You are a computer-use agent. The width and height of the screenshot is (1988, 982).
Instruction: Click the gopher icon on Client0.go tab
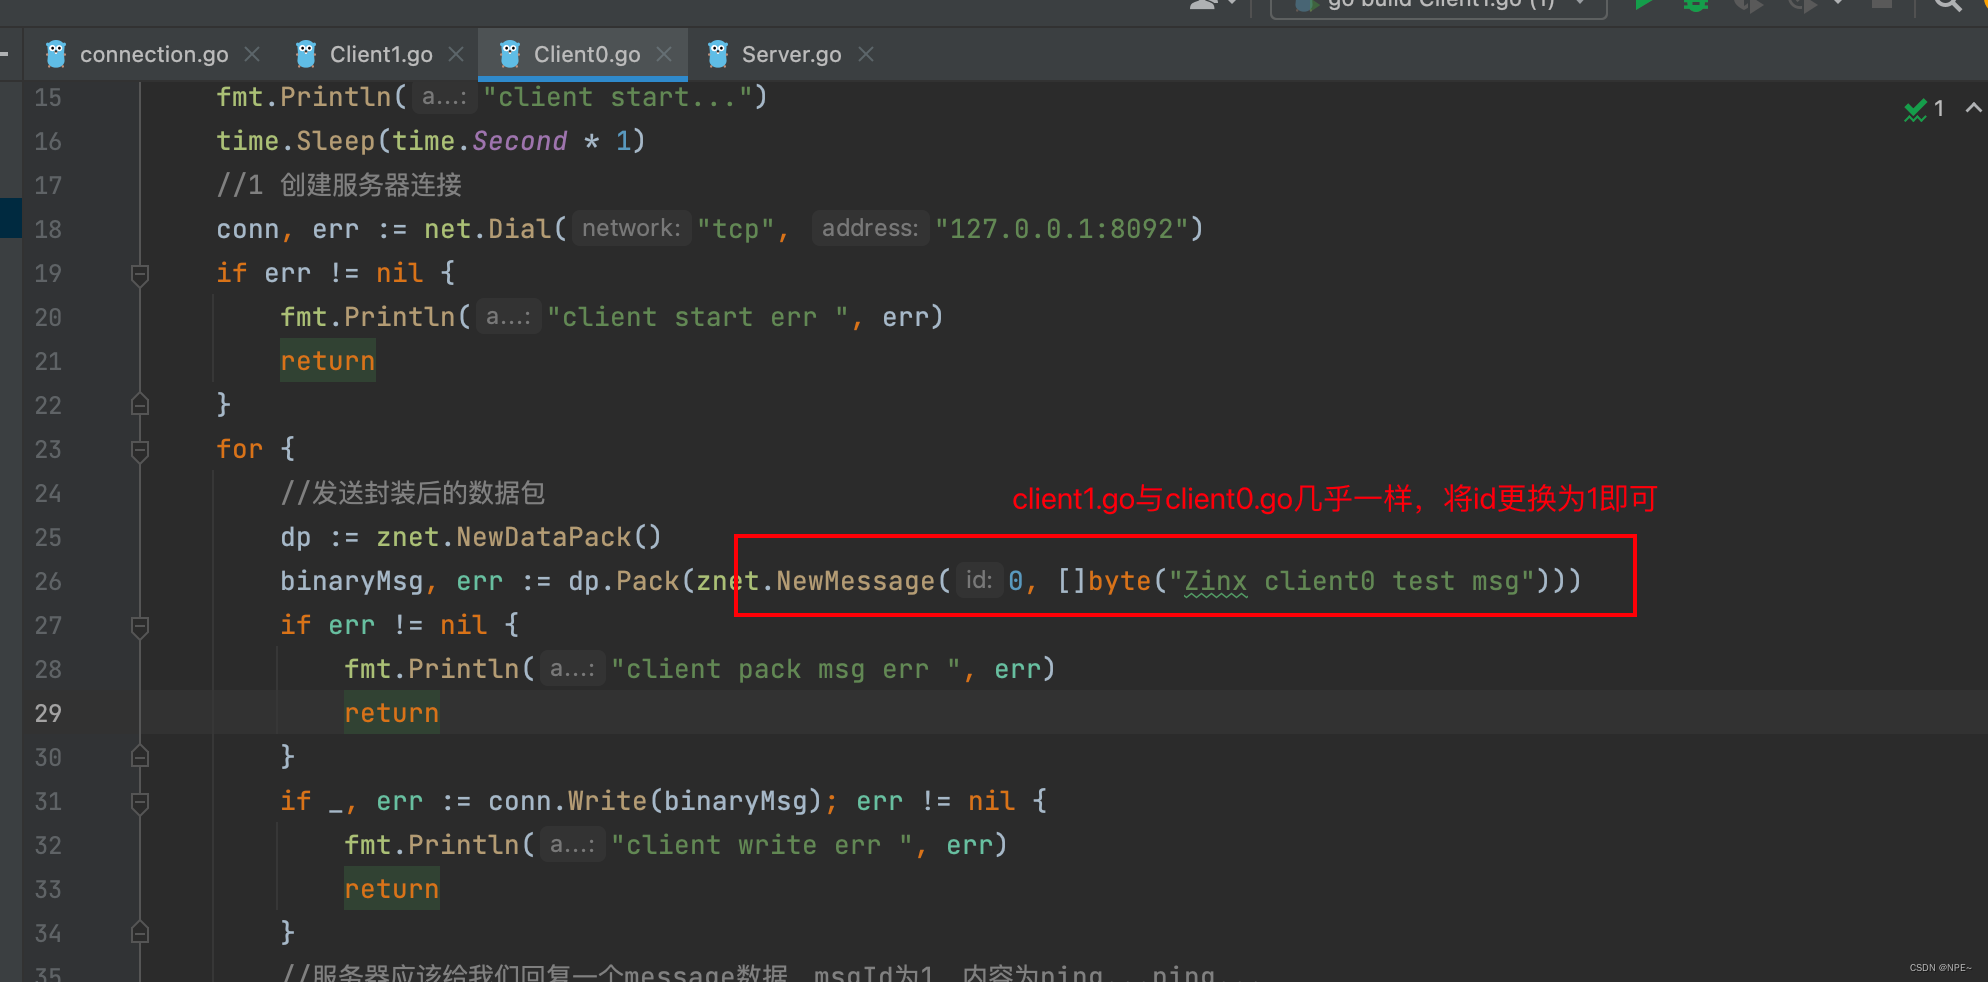[x=510, y=54]
